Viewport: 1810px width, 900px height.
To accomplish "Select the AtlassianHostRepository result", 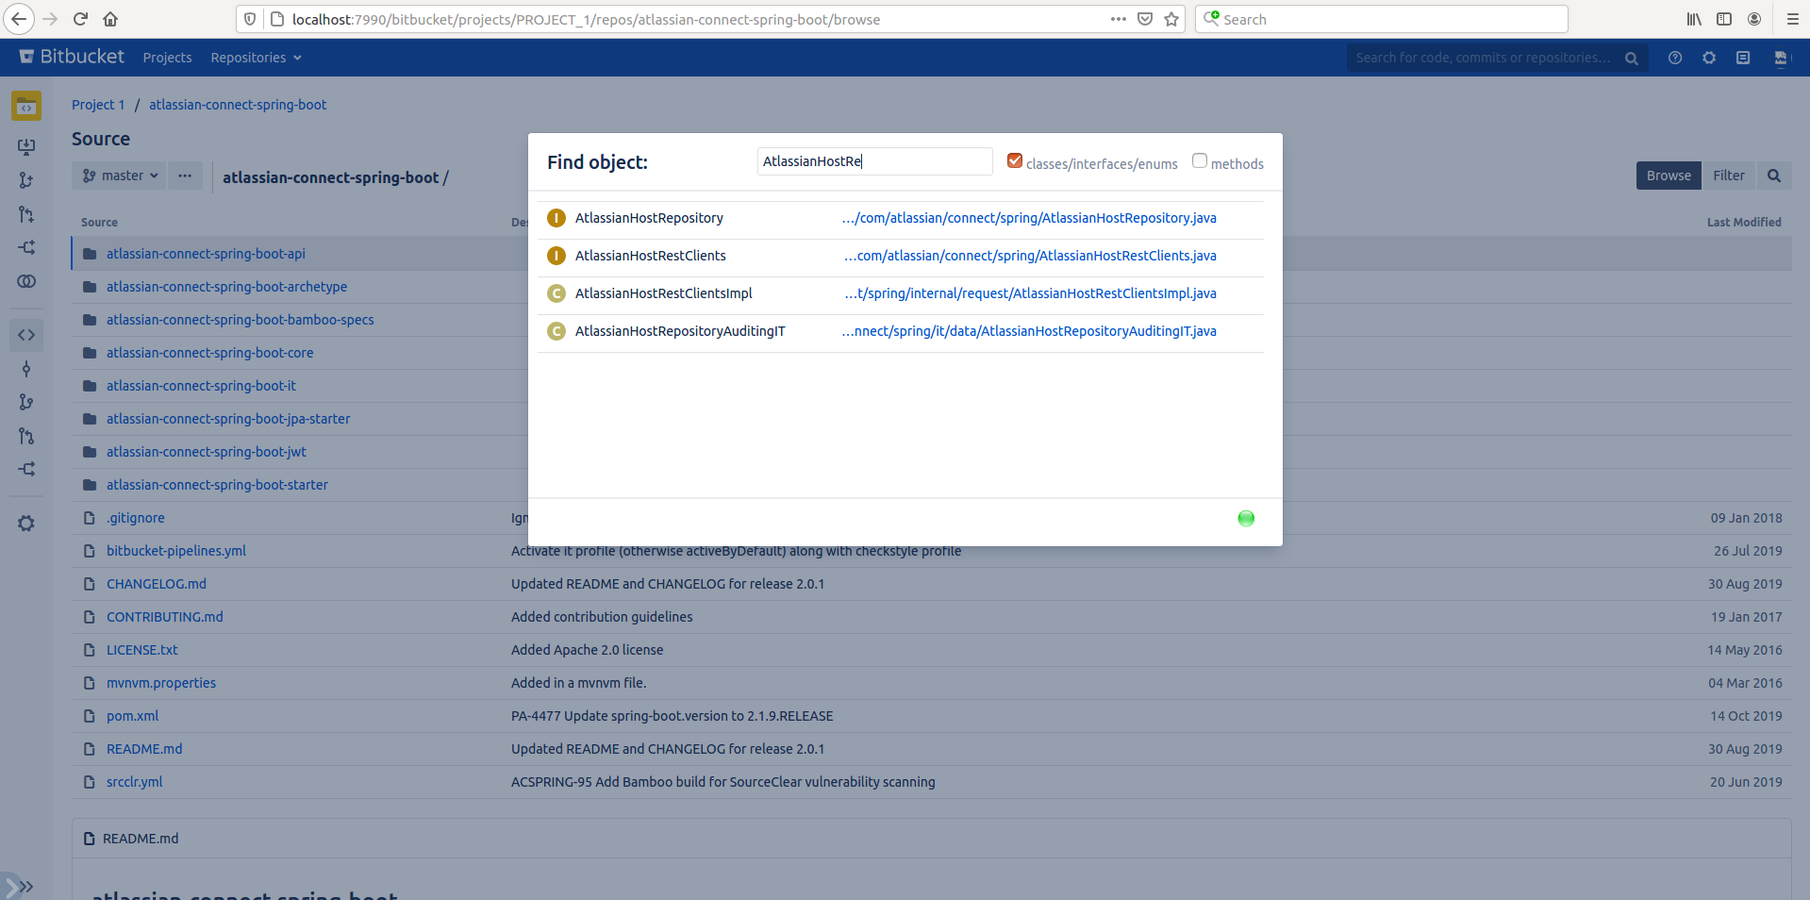I will [649, 218].
